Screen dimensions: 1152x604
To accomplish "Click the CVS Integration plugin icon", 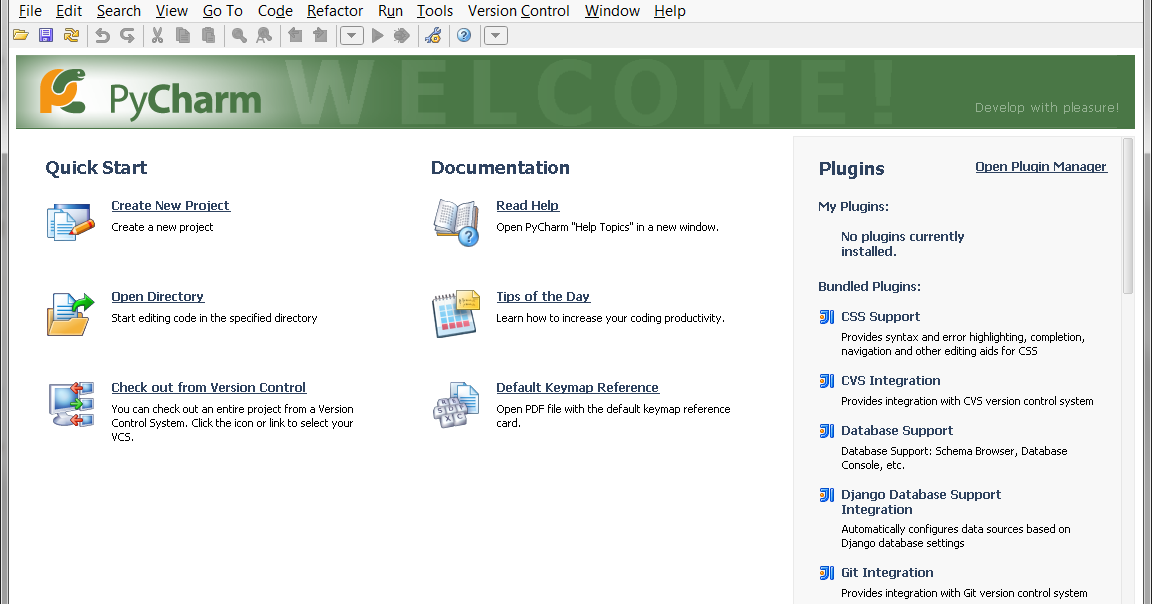I will tap(827, 381).
